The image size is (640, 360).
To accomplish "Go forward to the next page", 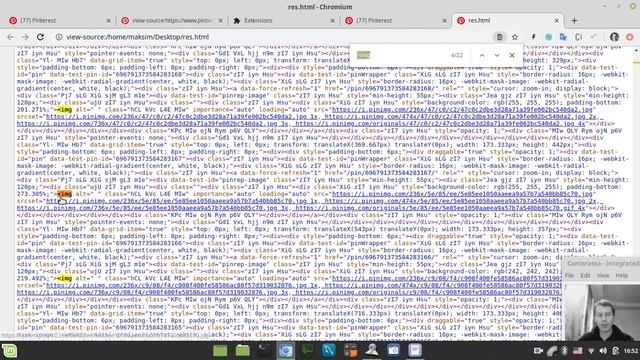I will (x=25, y=37).
